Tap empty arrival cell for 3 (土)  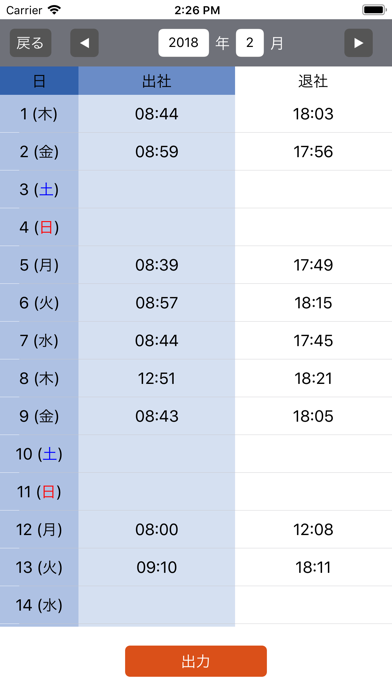point(157,190)
